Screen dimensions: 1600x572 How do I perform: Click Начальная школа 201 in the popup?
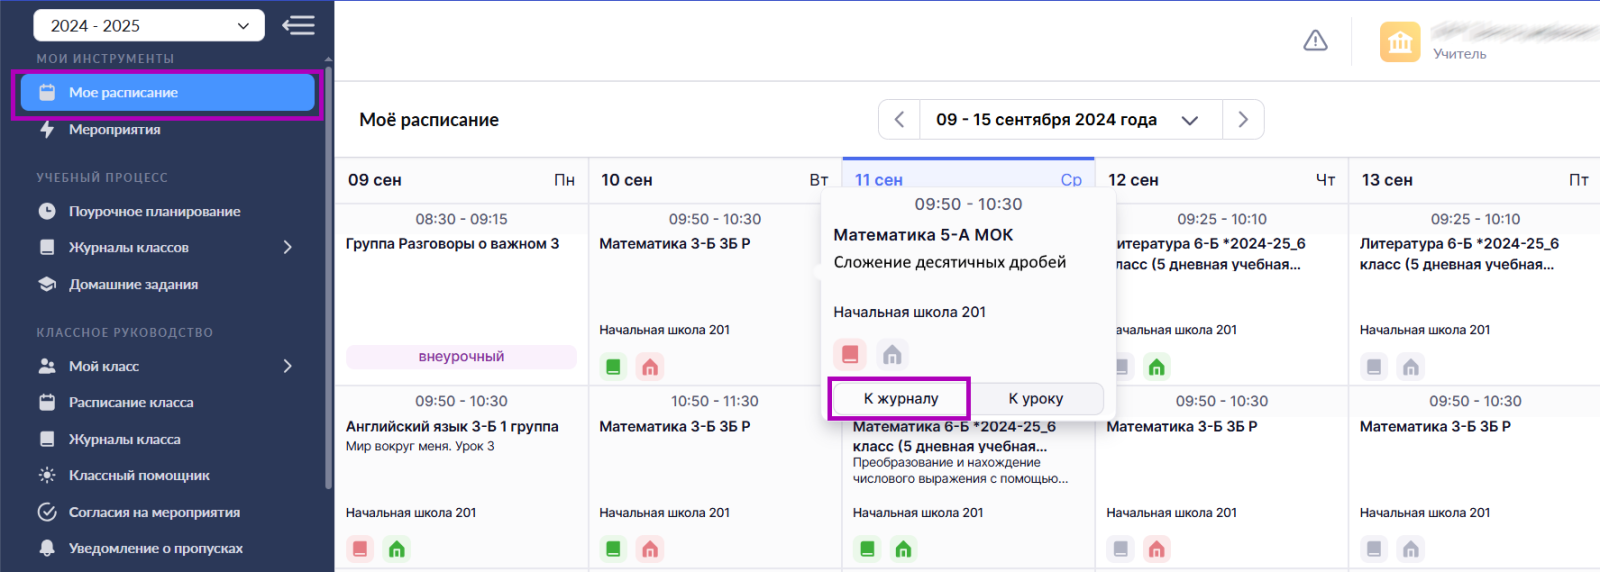pos(910,312)
